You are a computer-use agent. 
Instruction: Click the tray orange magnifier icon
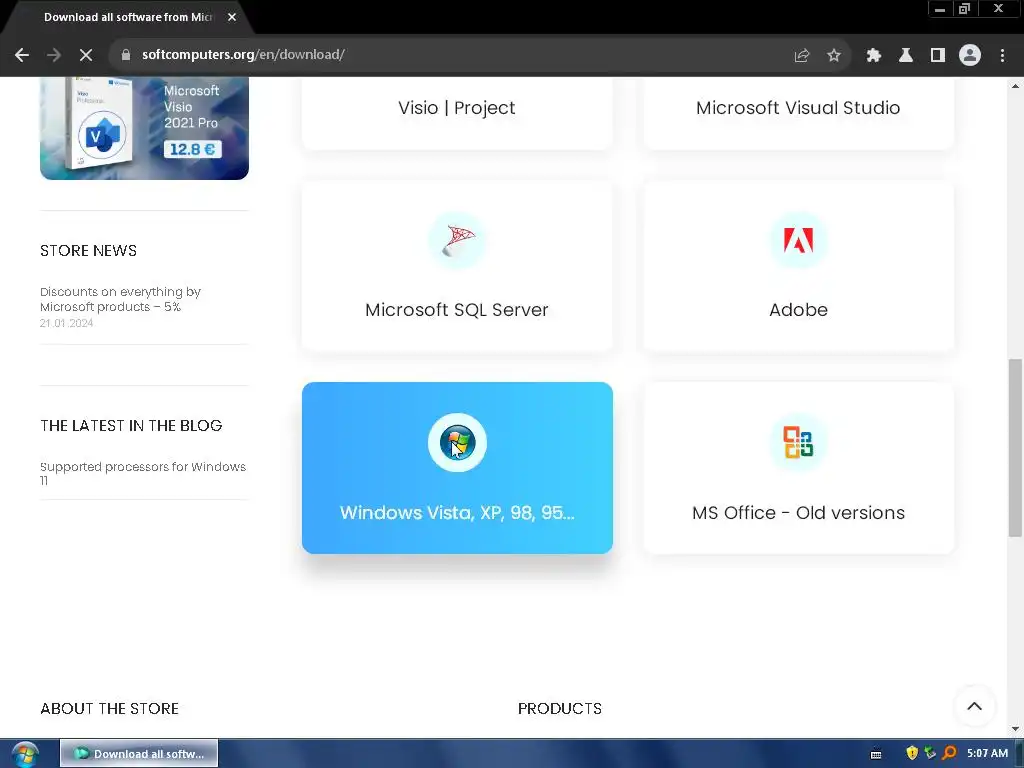950,753
